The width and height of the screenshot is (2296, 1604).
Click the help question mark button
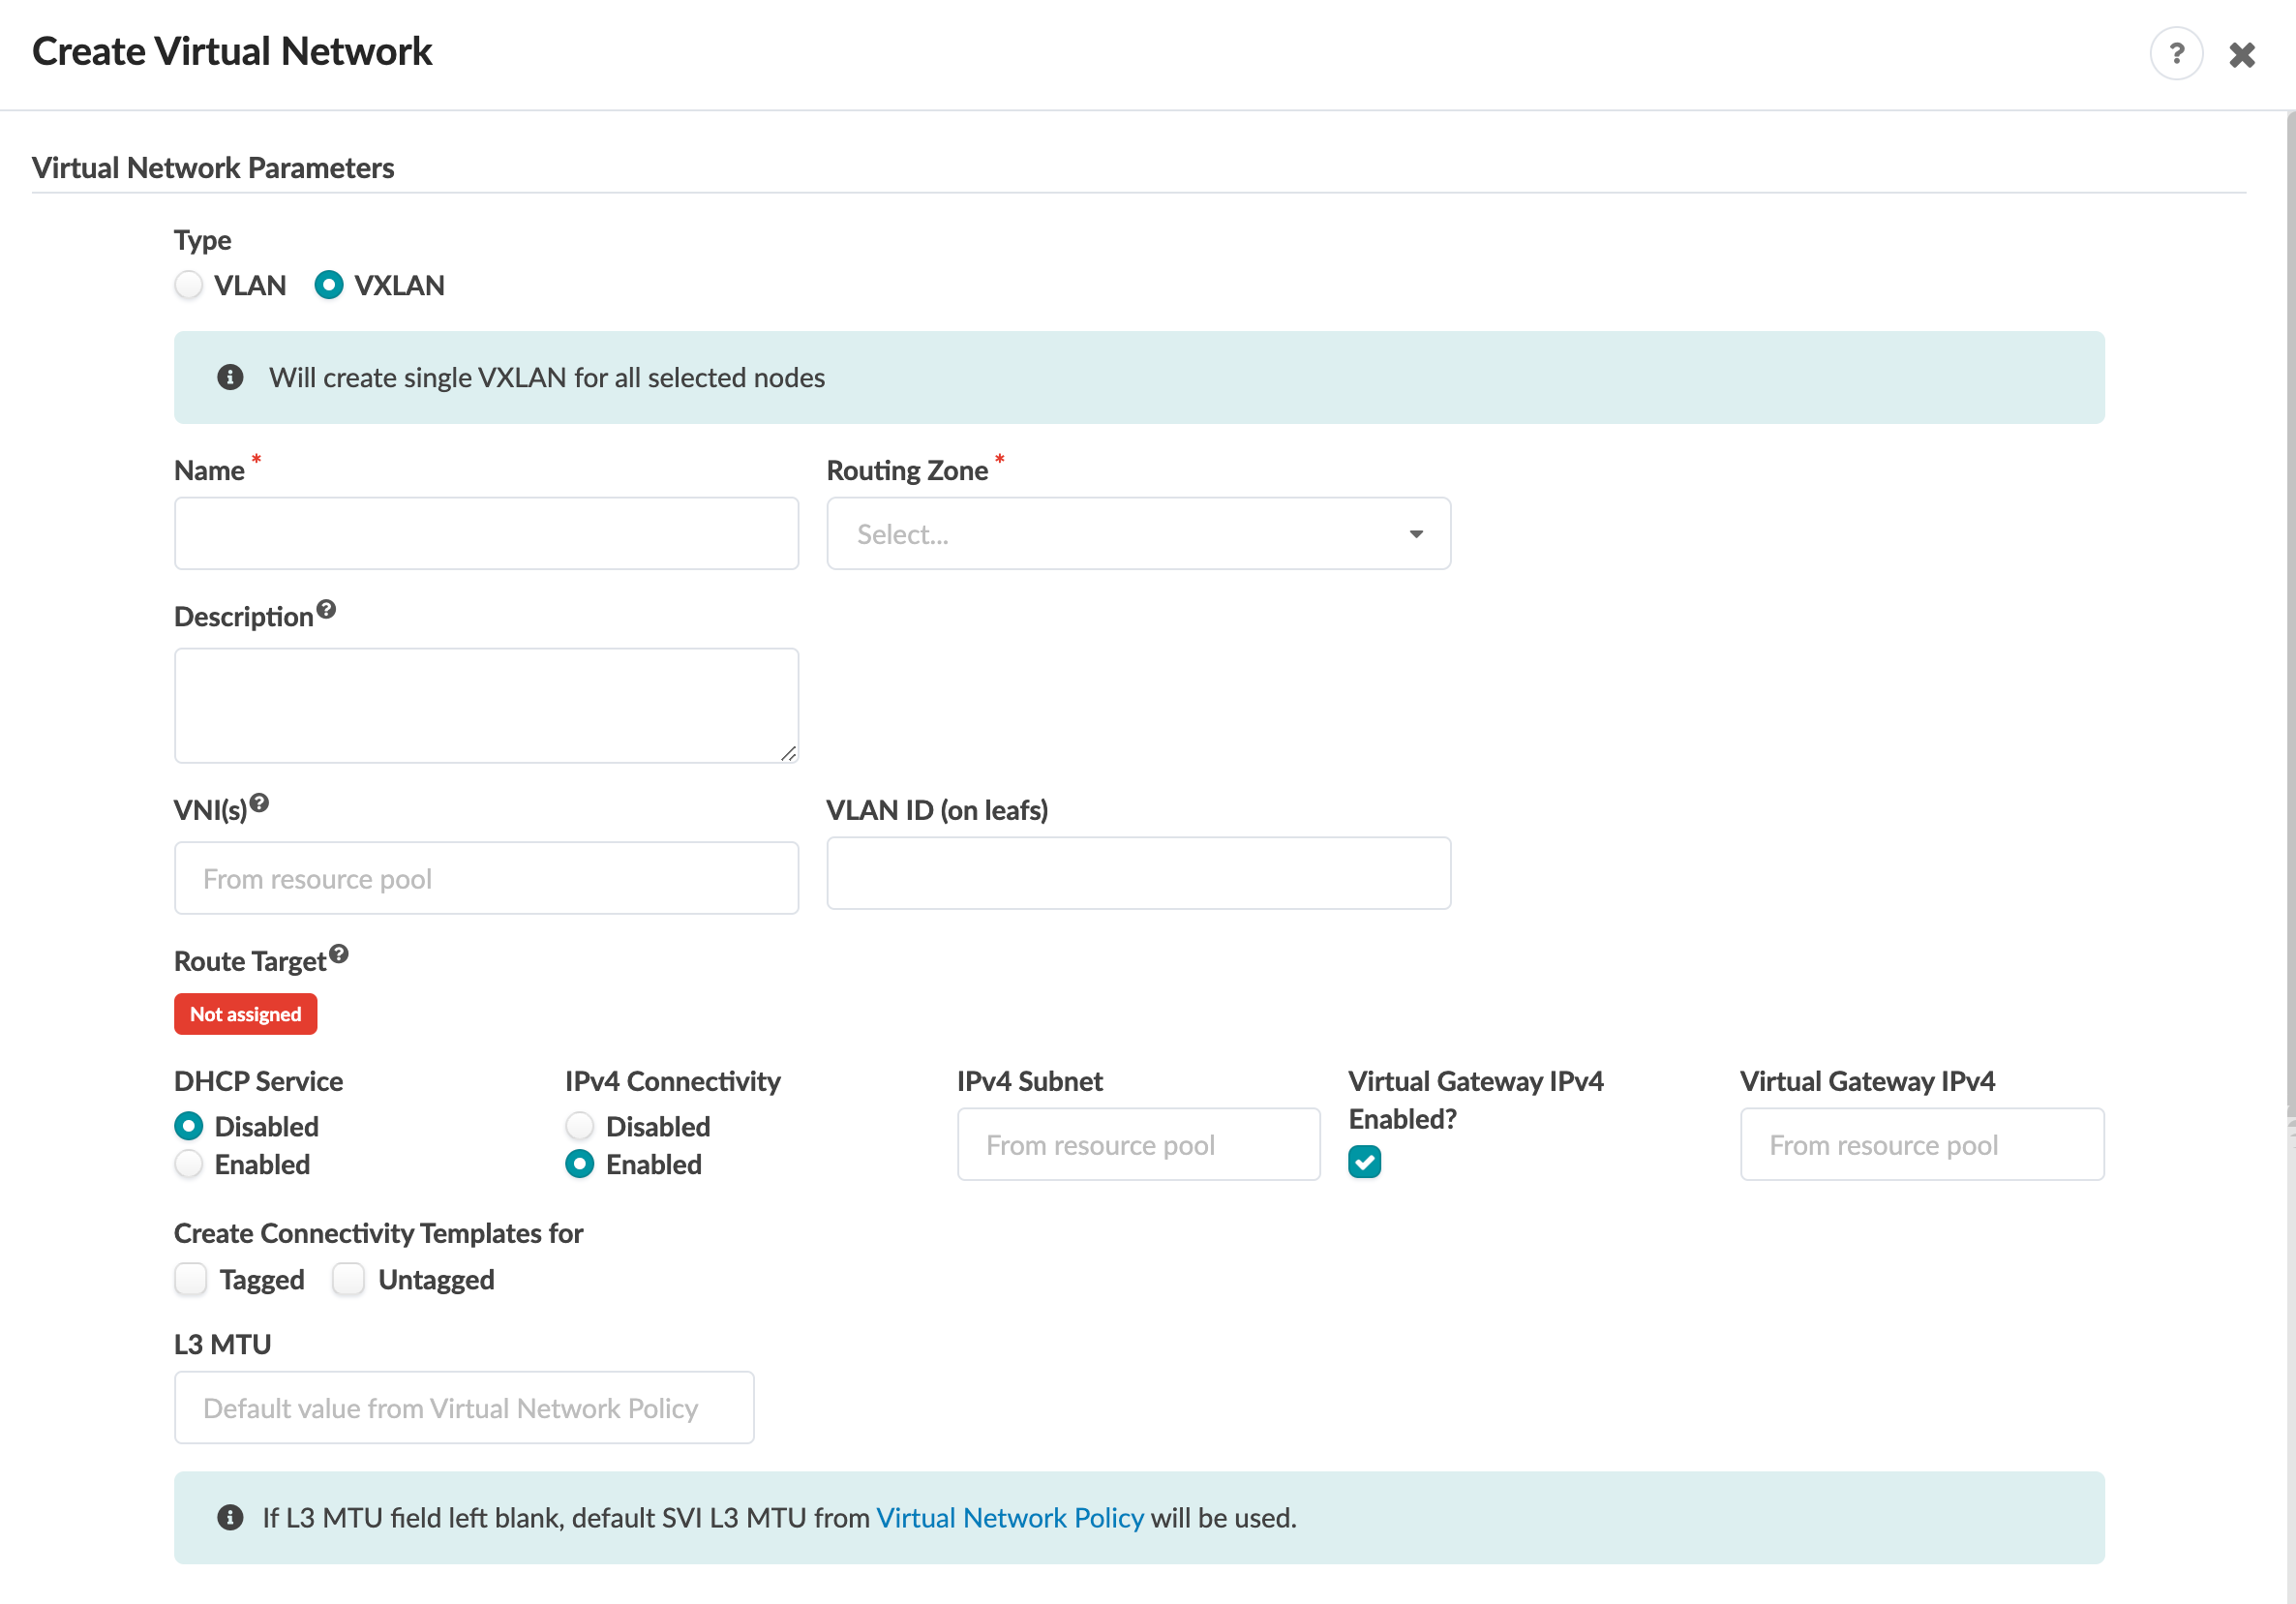[2175, 53]
